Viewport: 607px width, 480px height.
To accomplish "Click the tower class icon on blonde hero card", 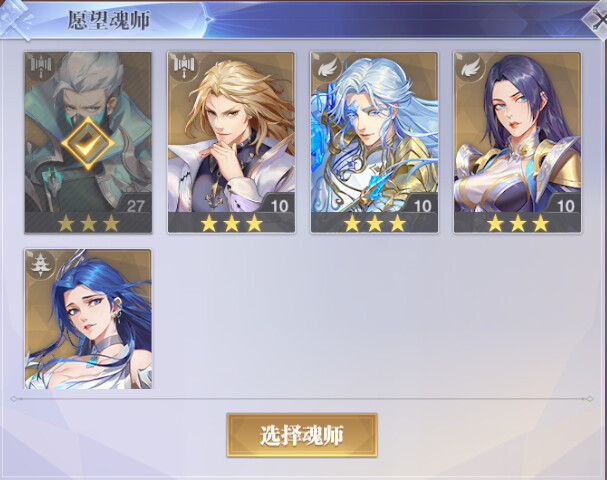I will (183, 65).
